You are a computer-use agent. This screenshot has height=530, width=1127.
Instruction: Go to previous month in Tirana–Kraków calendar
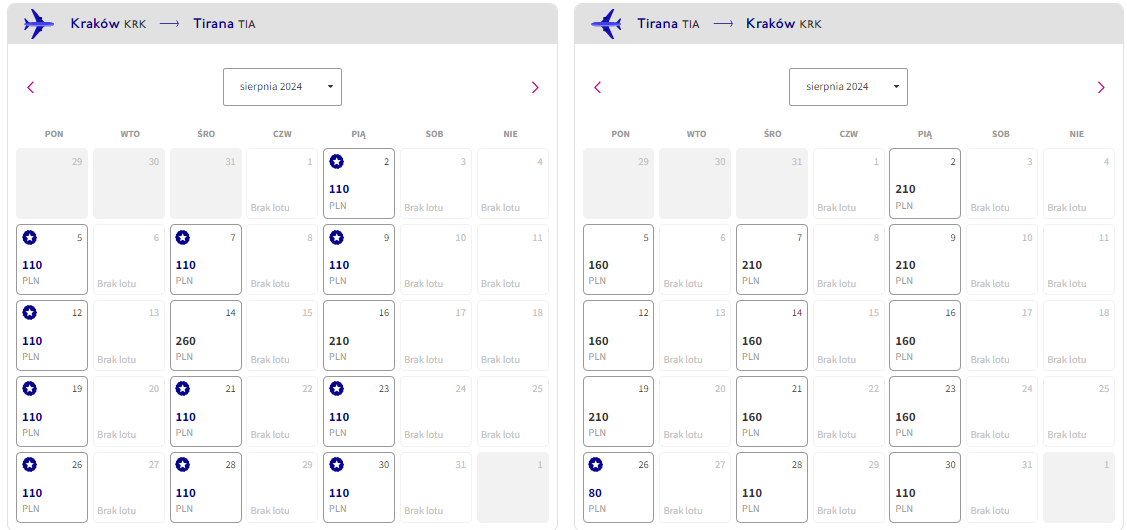(x=597, y=88)
